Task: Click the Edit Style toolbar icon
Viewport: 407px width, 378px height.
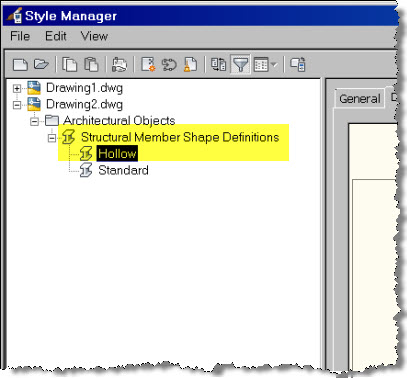Action: (x=119, y=64)
